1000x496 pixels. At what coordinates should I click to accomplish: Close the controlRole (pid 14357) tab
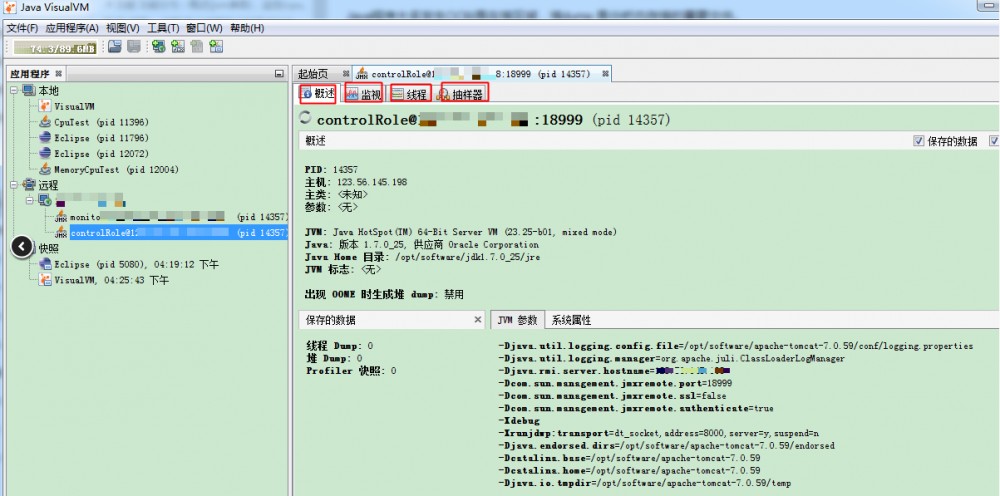coord(605,74)
